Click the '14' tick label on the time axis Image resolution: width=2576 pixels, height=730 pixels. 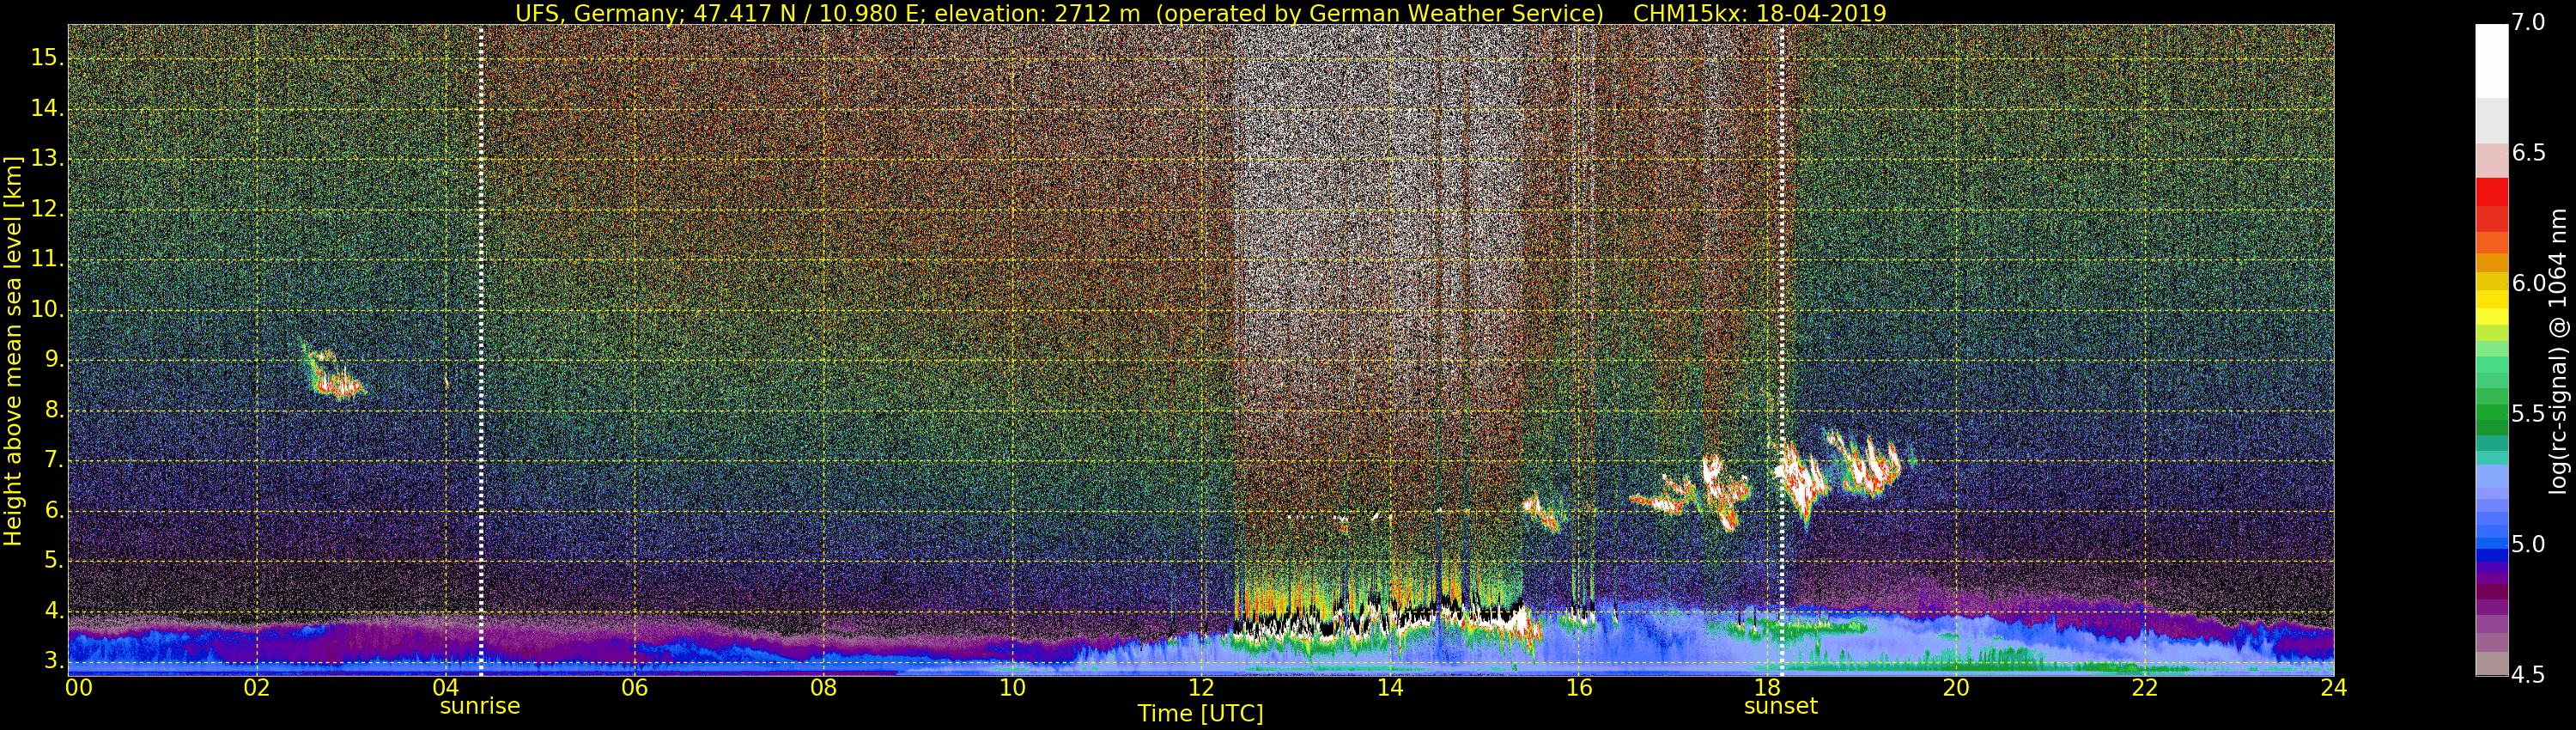pos(1390,687)
